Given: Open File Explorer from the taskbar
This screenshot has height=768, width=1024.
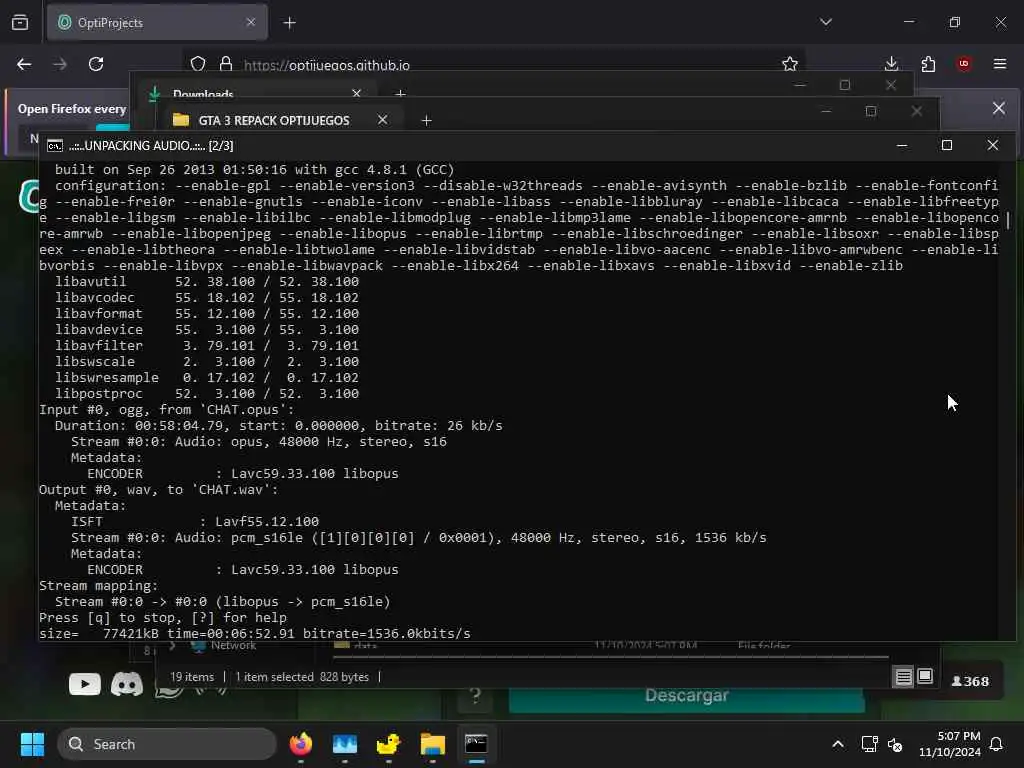Looking at the screenshot, I should click(x=432, y=744).
